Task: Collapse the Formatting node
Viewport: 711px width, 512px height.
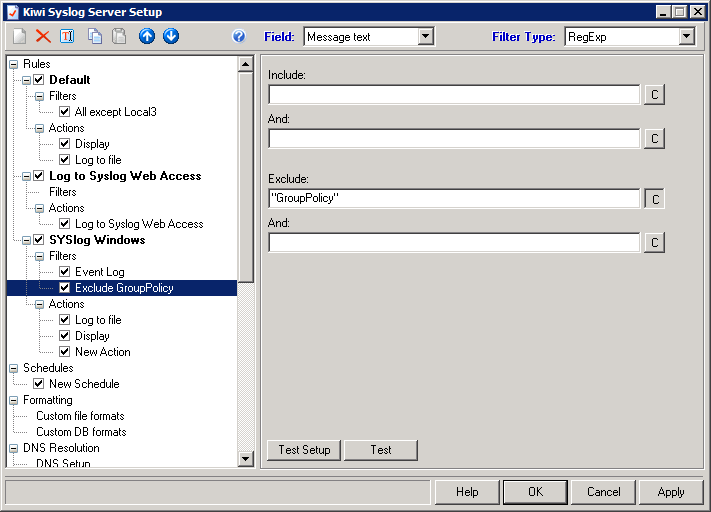Action: coord(14,400)
